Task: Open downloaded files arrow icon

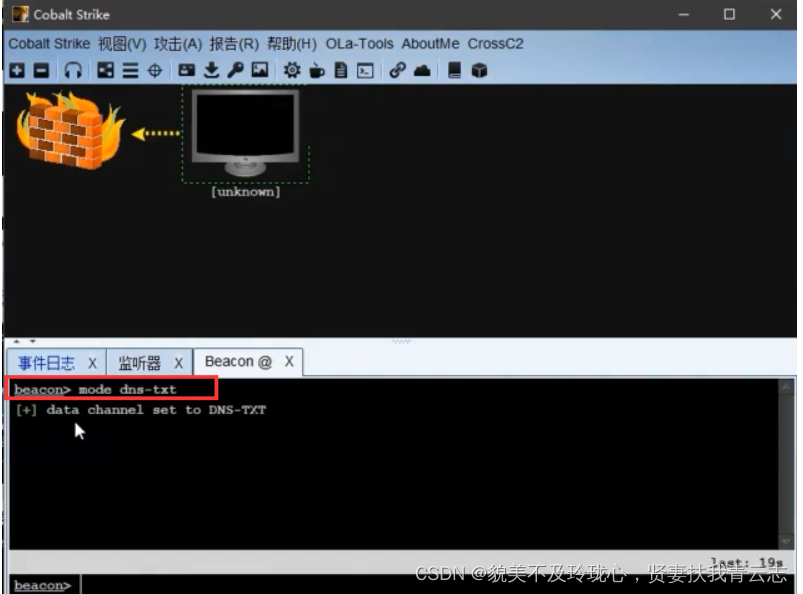Action: (211, 70)
